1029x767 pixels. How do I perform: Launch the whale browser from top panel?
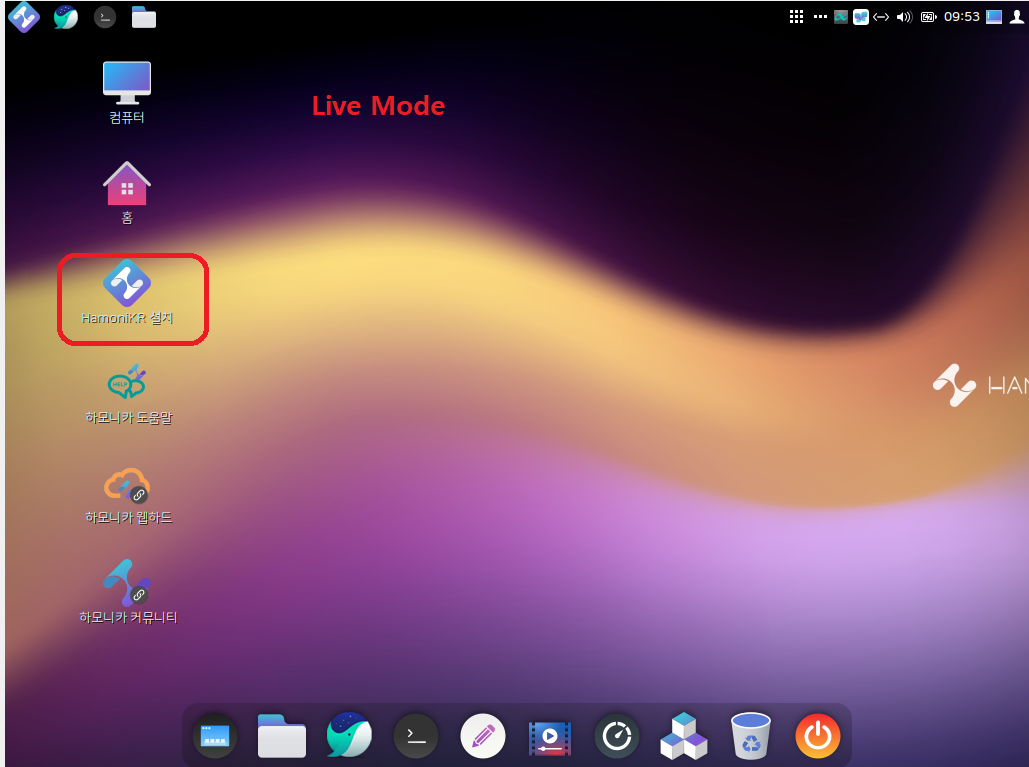click(x=66, y=17)
